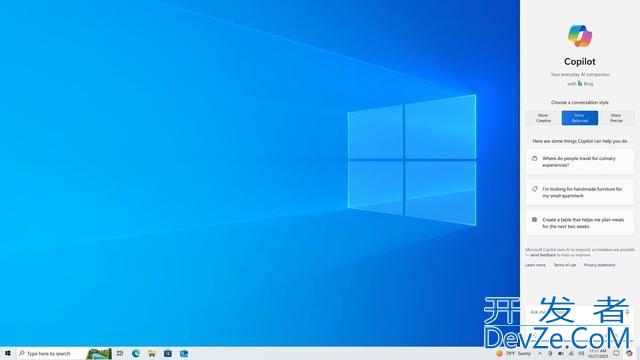The height and width of the screenshot is (360, 640).
Task: Select the More Balanced conversation style
Action: [580, 118]
